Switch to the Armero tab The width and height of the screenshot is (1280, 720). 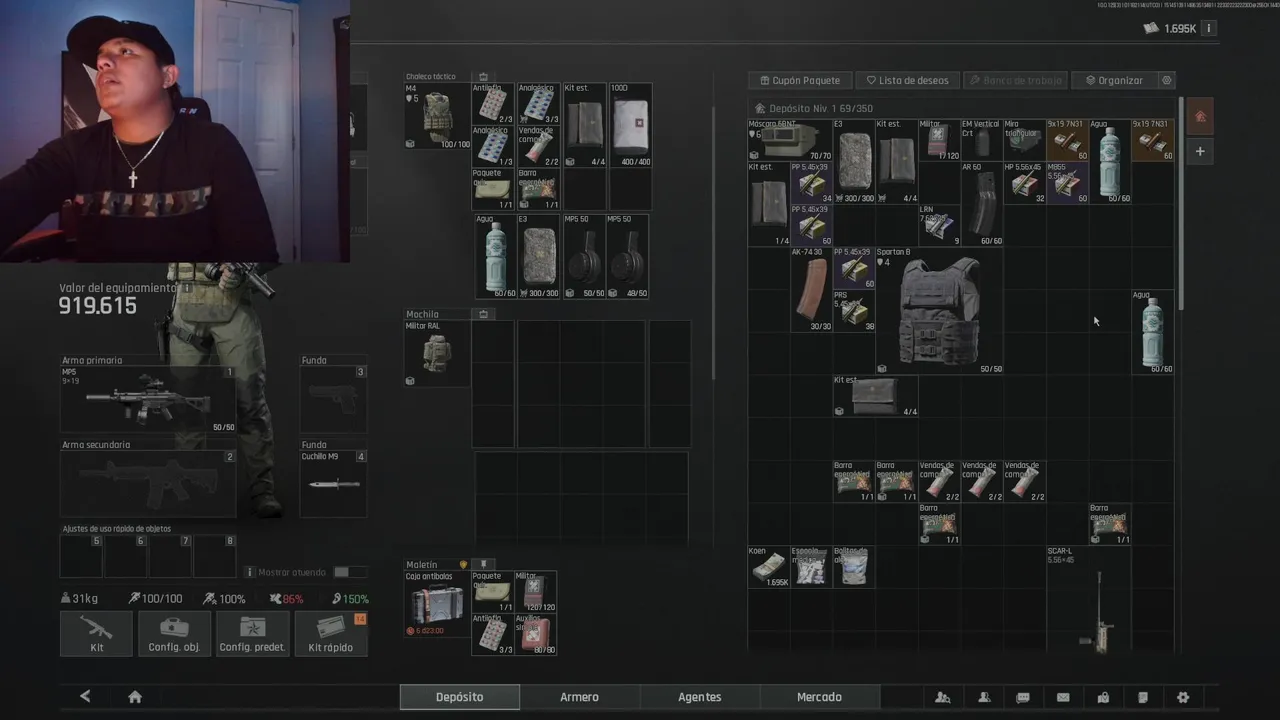580,697
